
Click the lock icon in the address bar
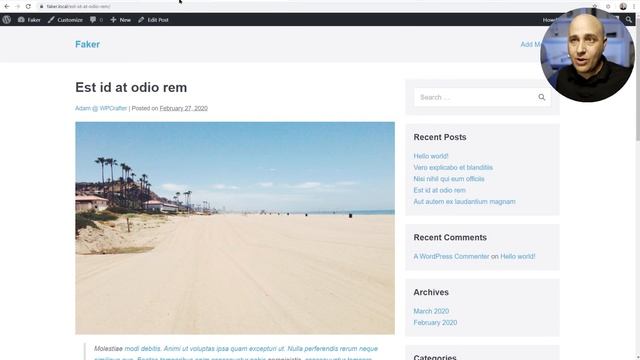pos(41,6)
